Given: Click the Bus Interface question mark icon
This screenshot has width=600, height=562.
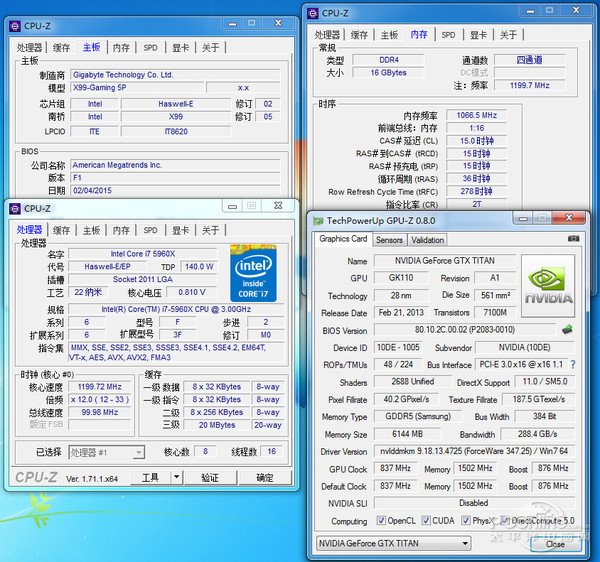Looking at the screenshot, I should click(572, 365).
